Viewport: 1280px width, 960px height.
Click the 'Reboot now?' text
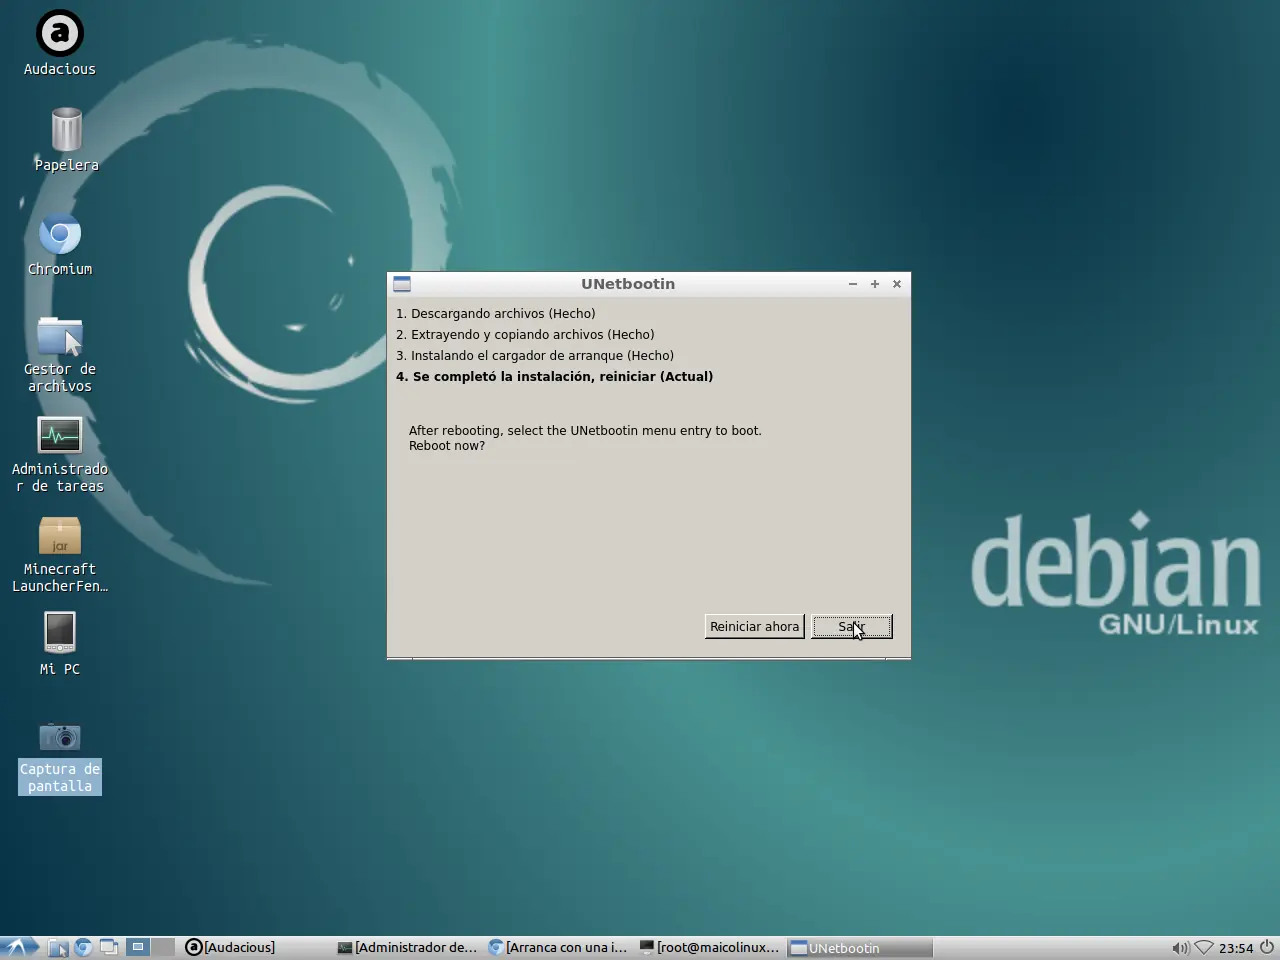(447, 446)
